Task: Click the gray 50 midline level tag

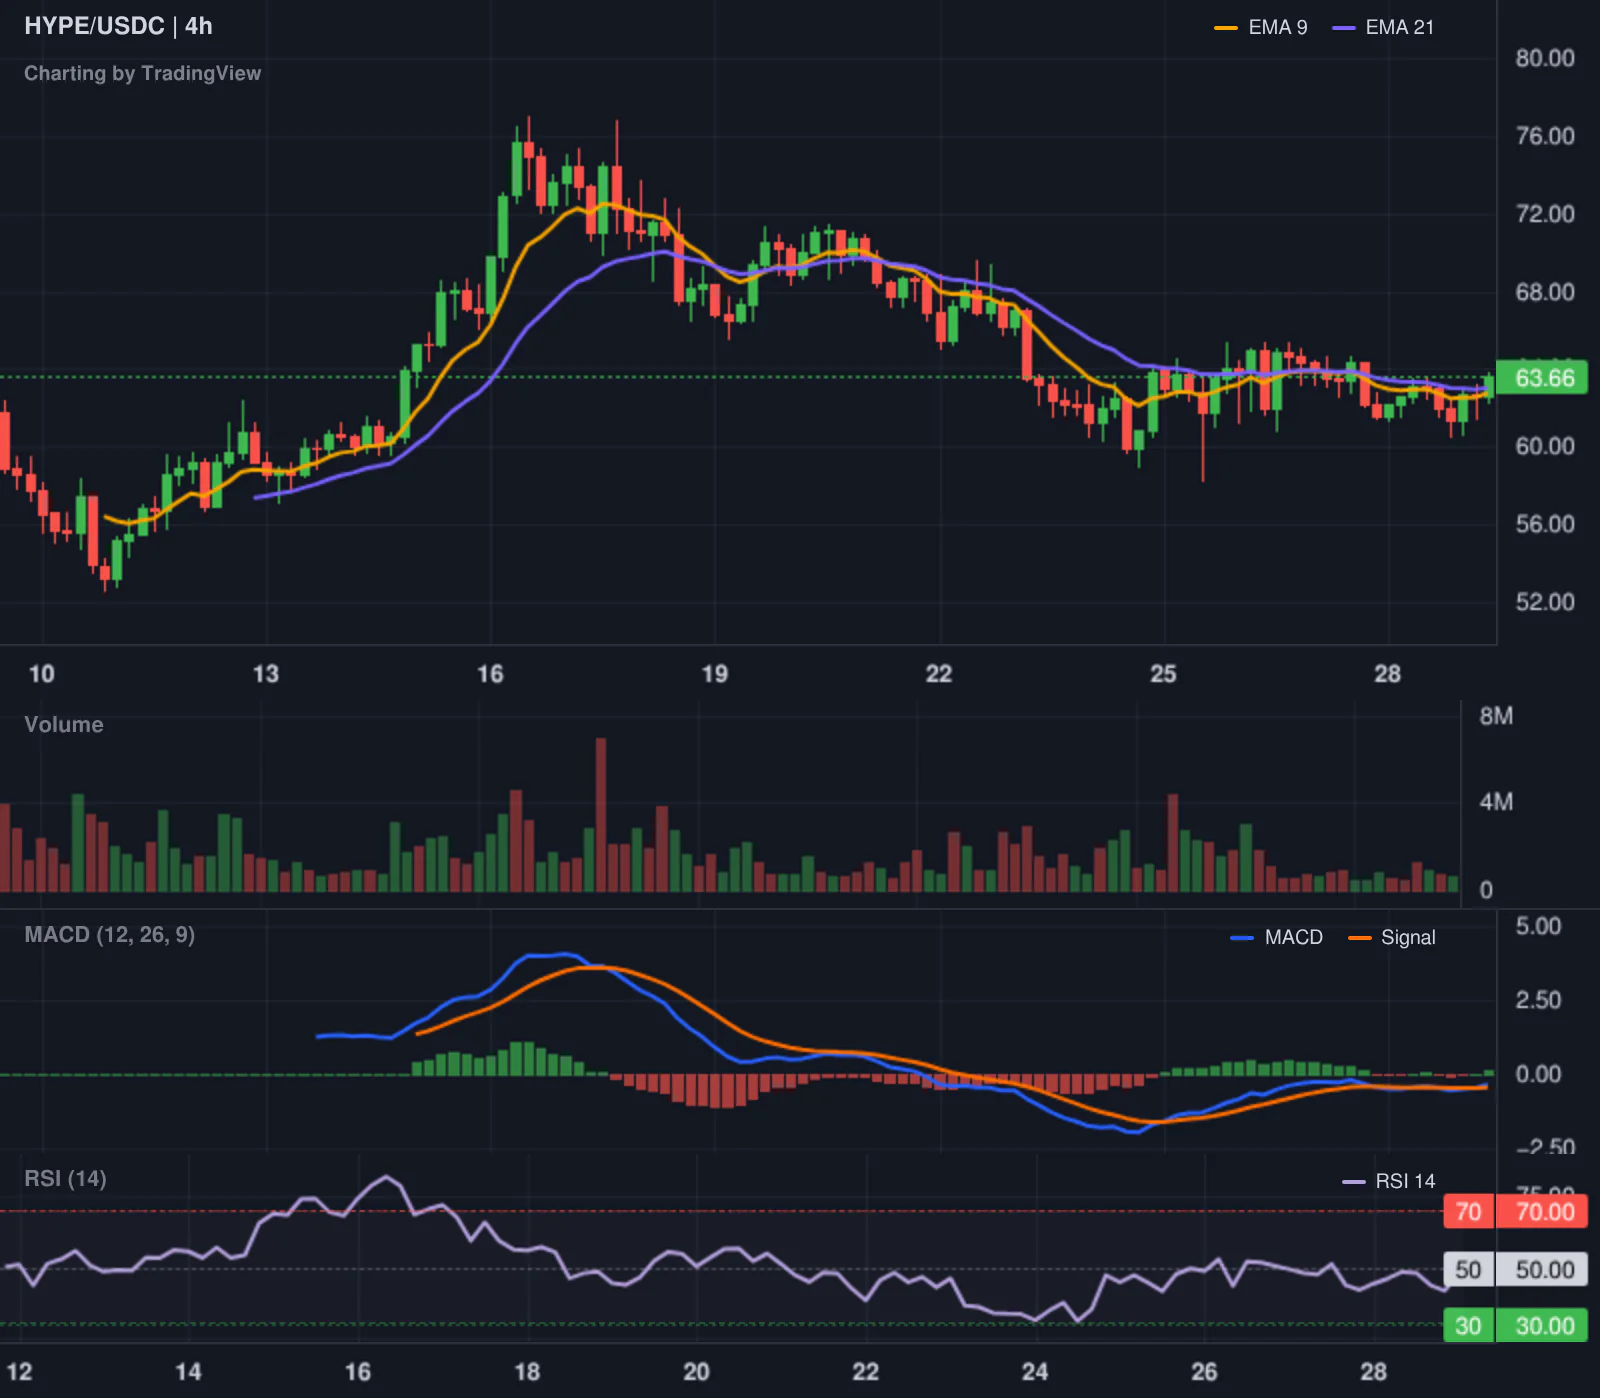Action: click(x=1468, y=1270)
